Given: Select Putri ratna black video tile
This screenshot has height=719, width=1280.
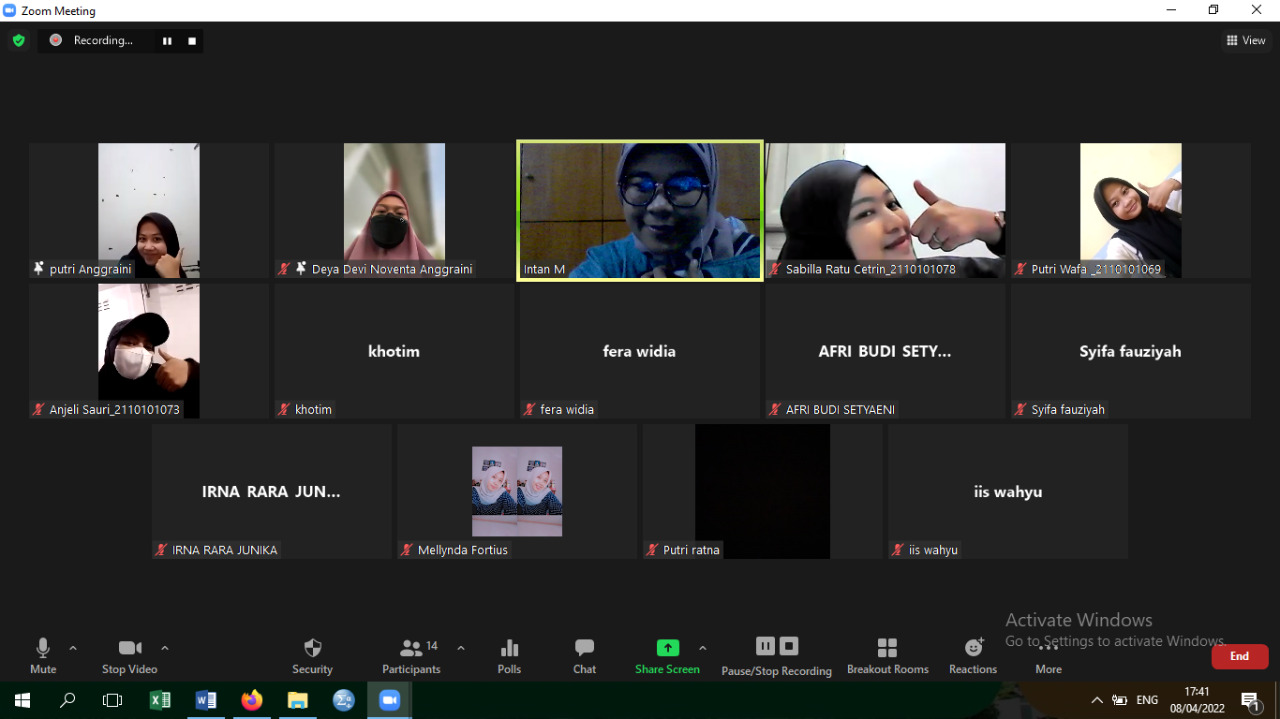Looking at the screenshot, I should (x=763, y=491).
